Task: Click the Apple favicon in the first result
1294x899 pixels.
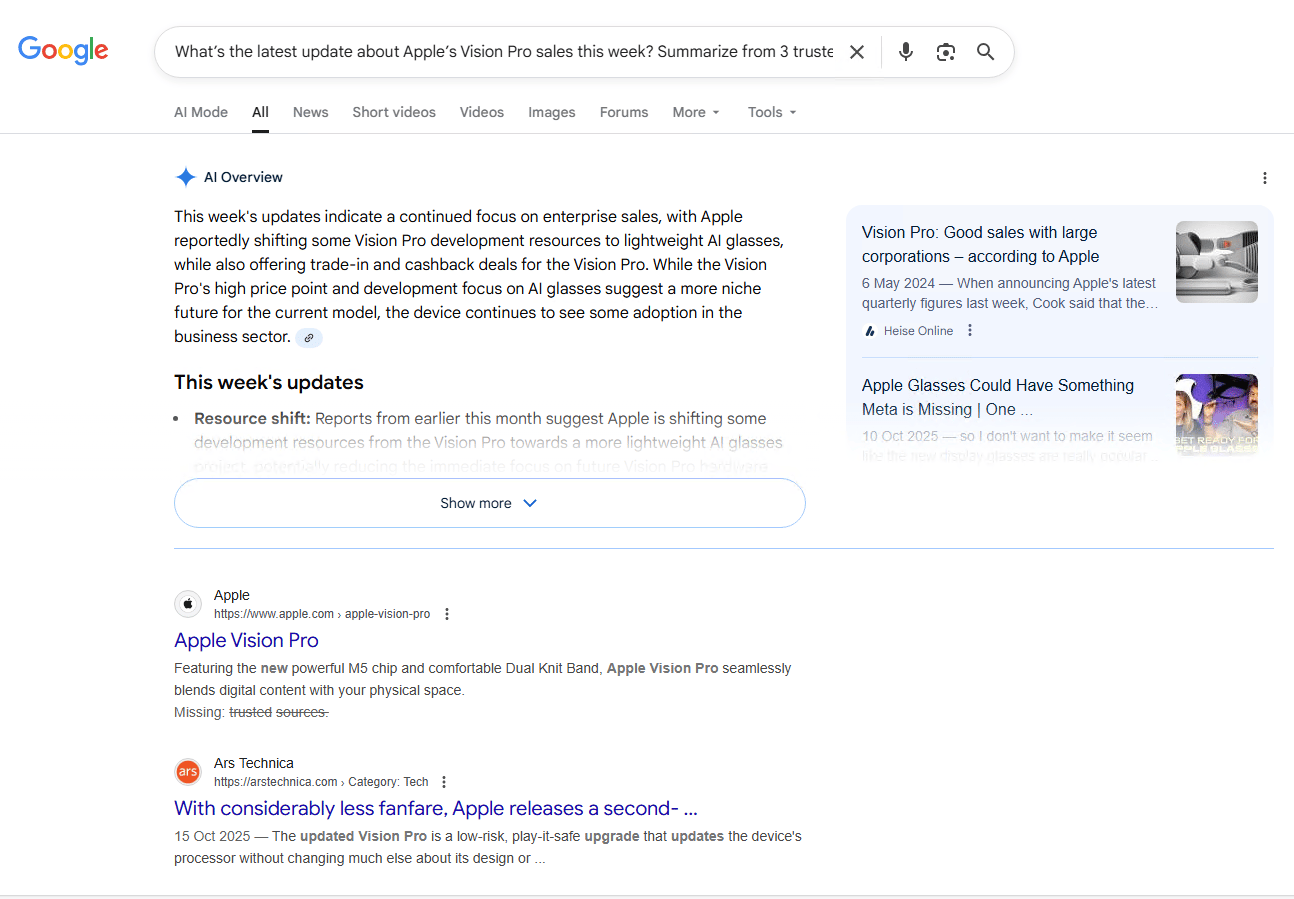Action: tap(188, 604)
